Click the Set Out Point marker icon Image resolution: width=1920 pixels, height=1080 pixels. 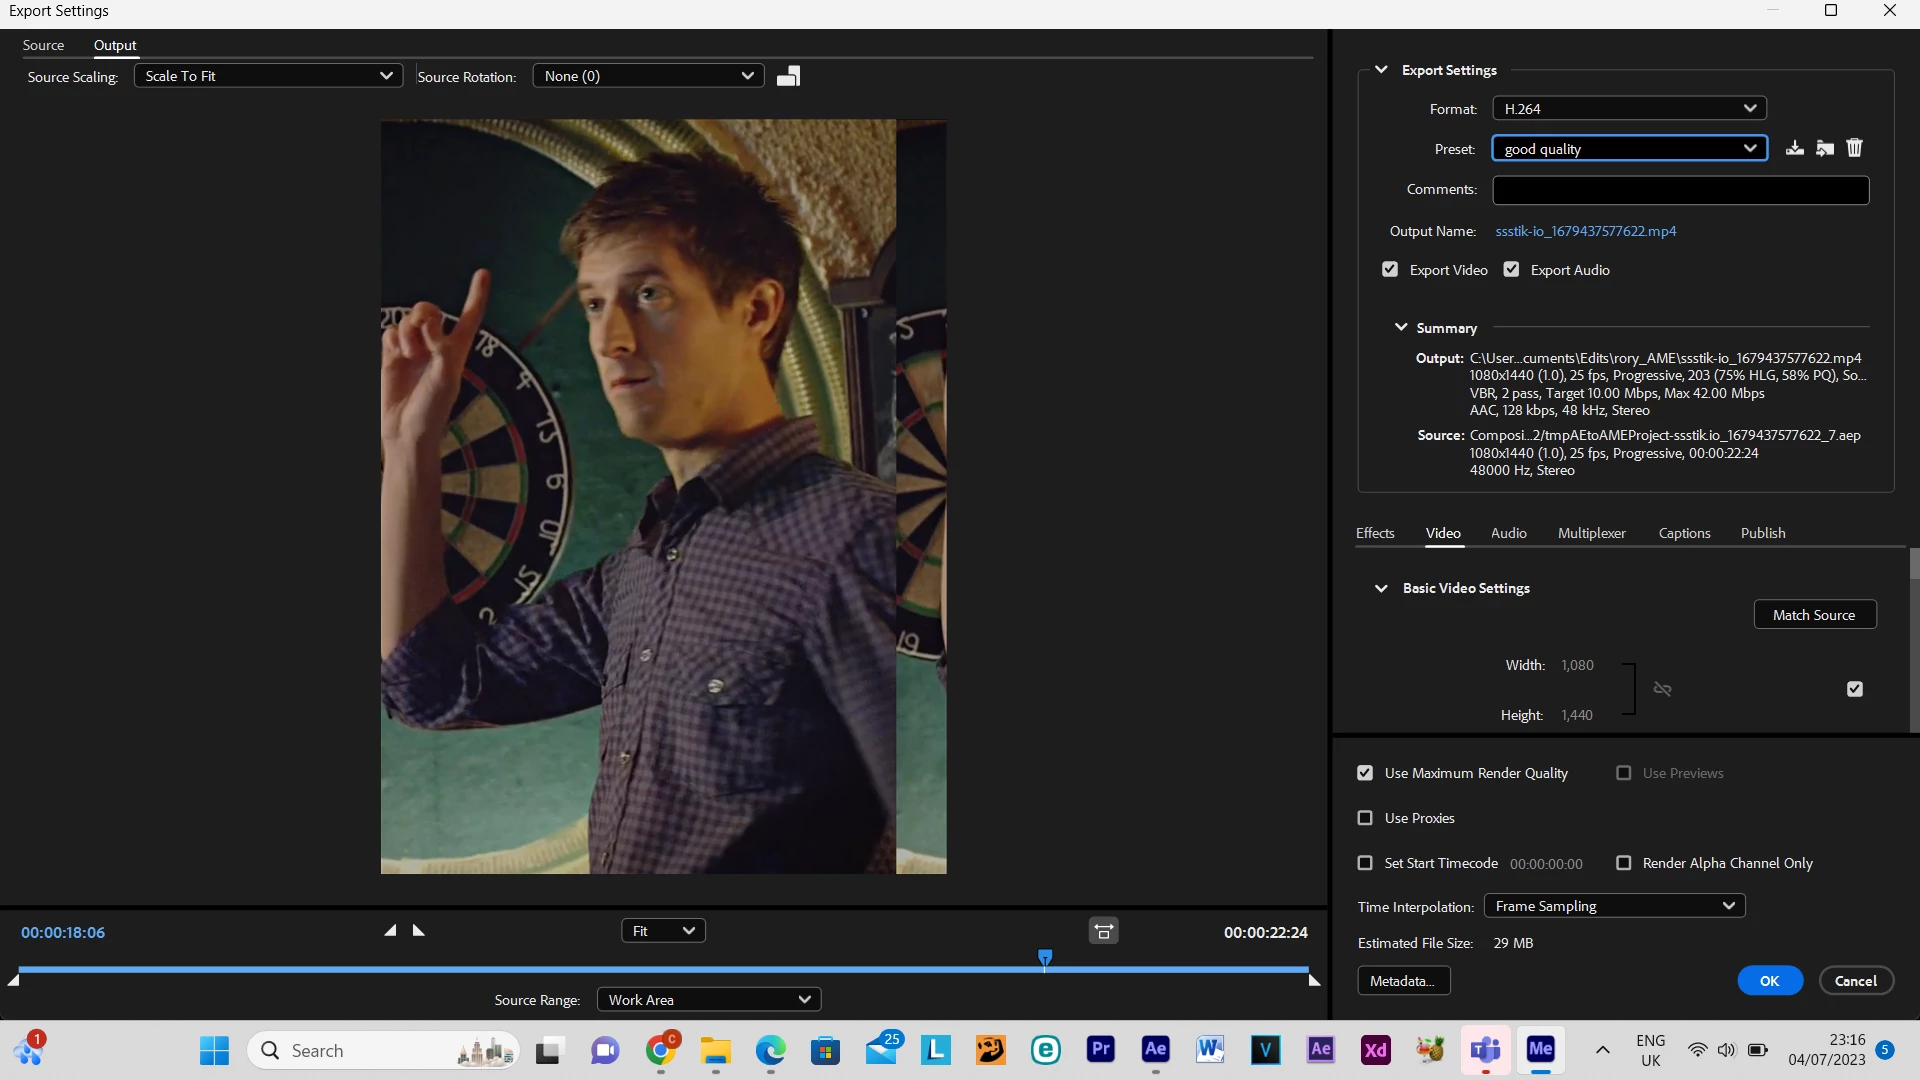click(x=419, y=930)
